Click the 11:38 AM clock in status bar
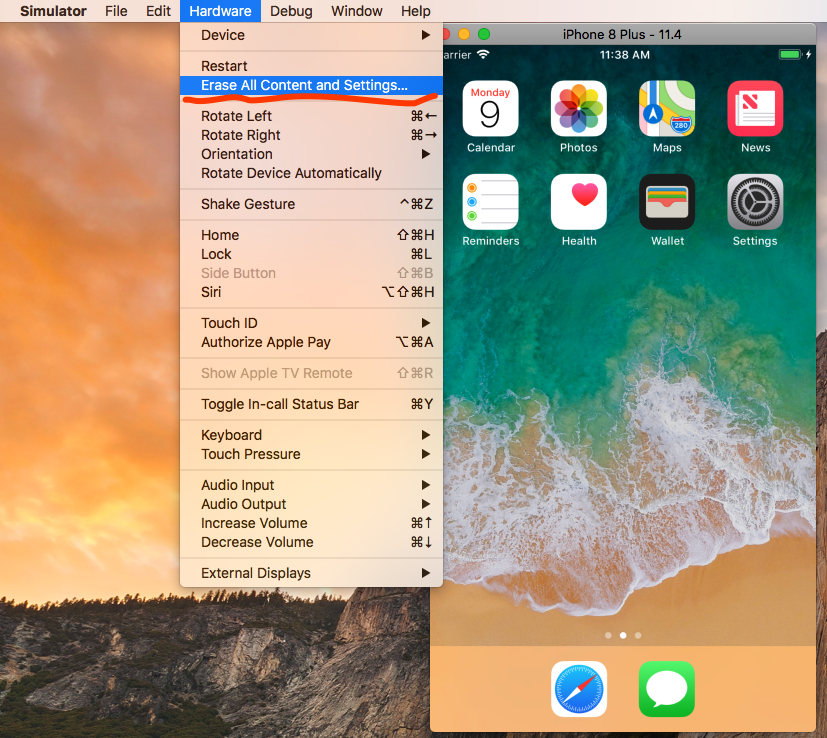The height and width of the screenshot is (738, 827). click(624, 54)
